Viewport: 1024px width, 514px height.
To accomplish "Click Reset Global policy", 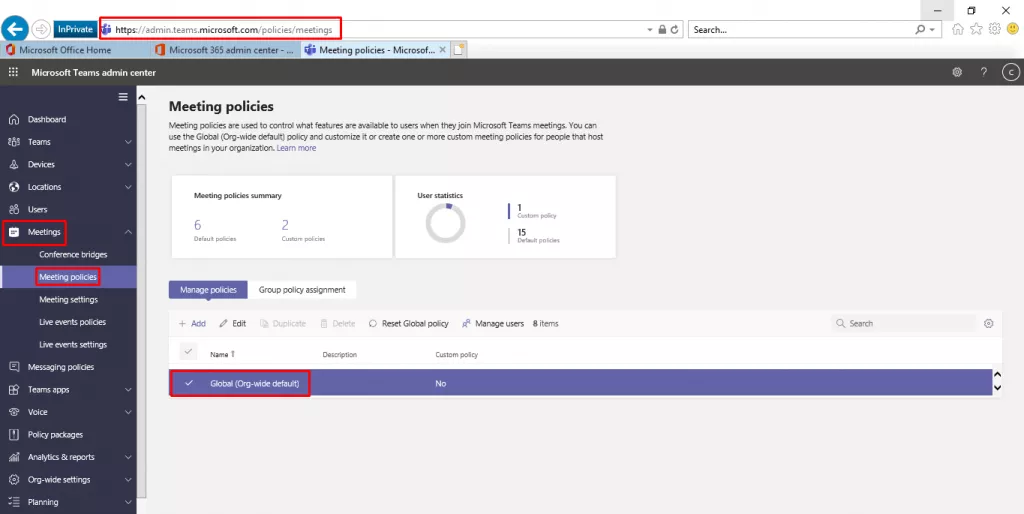I will pos(410,323).
